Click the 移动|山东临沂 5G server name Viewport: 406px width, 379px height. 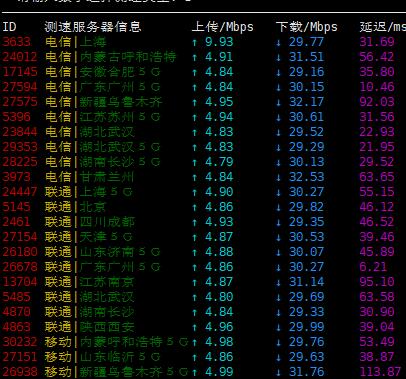point(103,357)
